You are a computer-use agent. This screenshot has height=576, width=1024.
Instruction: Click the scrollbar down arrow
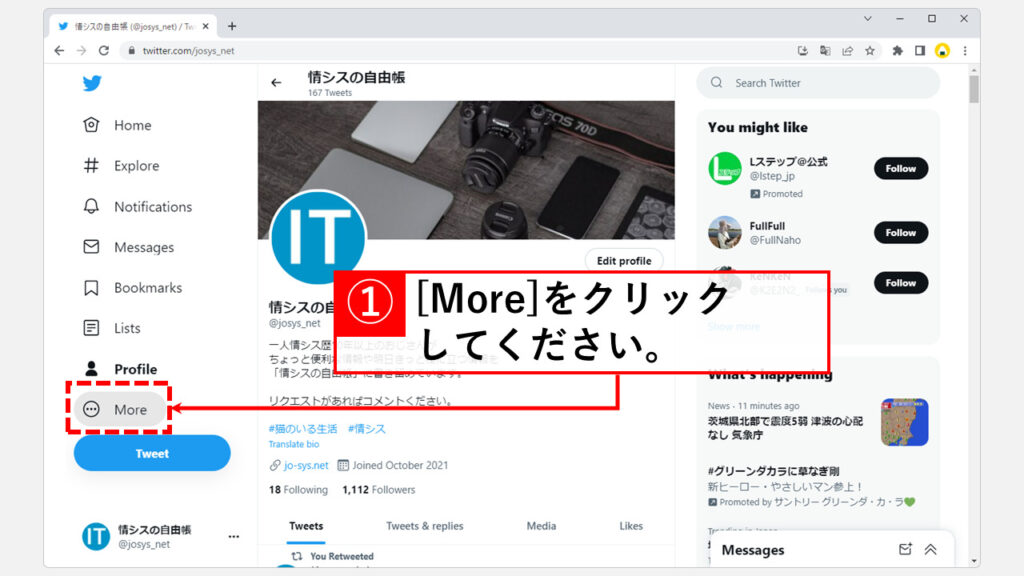coord(974,560)
